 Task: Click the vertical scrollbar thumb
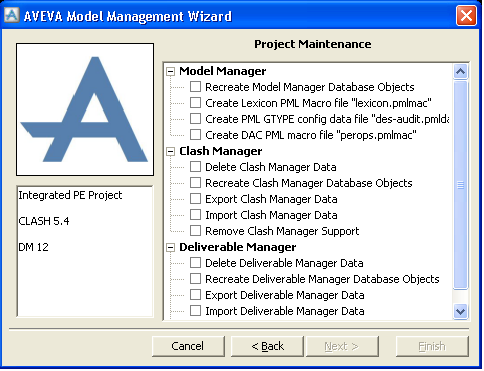[x=460, y=185]
